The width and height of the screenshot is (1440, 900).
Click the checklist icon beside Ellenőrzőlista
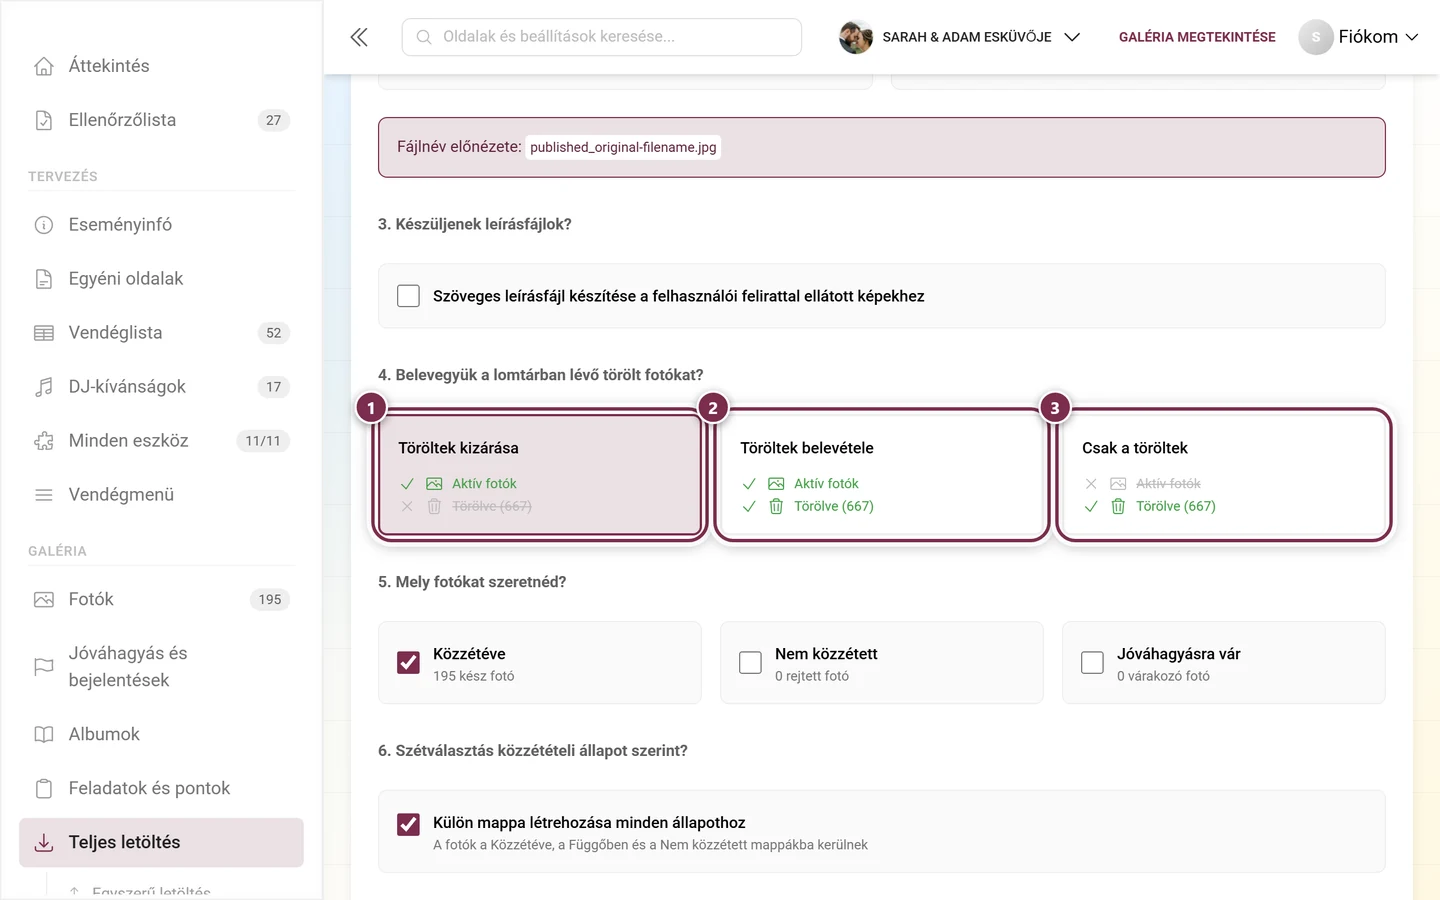(x=44, y=120)
